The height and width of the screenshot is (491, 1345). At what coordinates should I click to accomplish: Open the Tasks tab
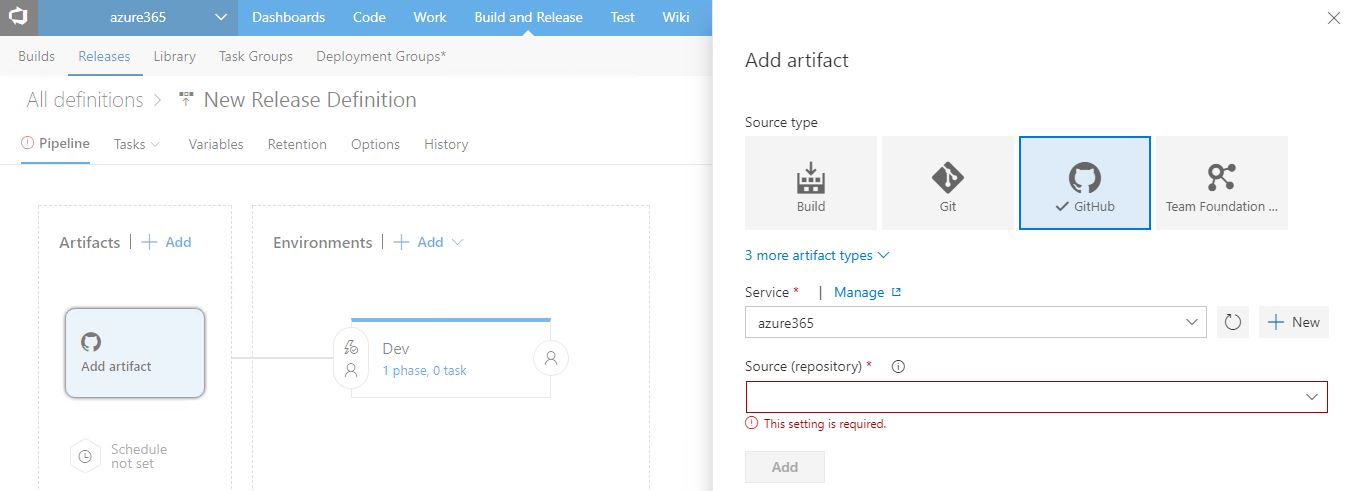tap(137, 144)
